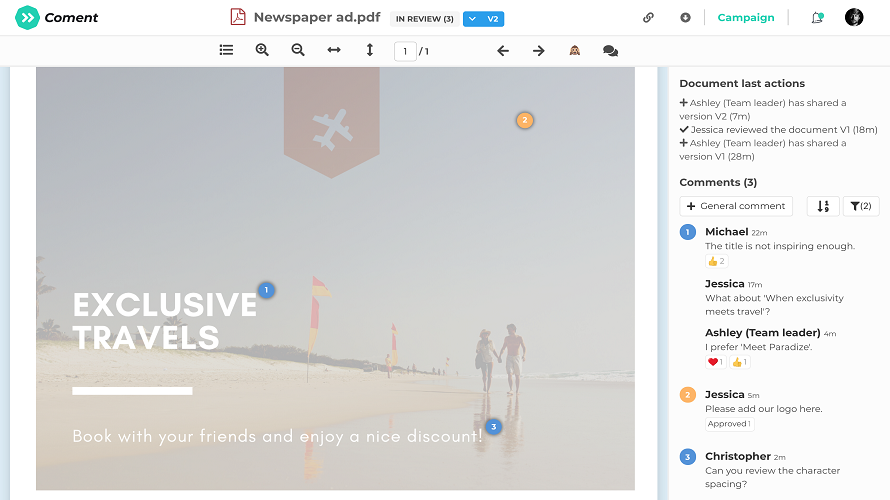The image size is (890, 500).
Task: Open the V2 version dropdown
Action: tap(484, 19)
